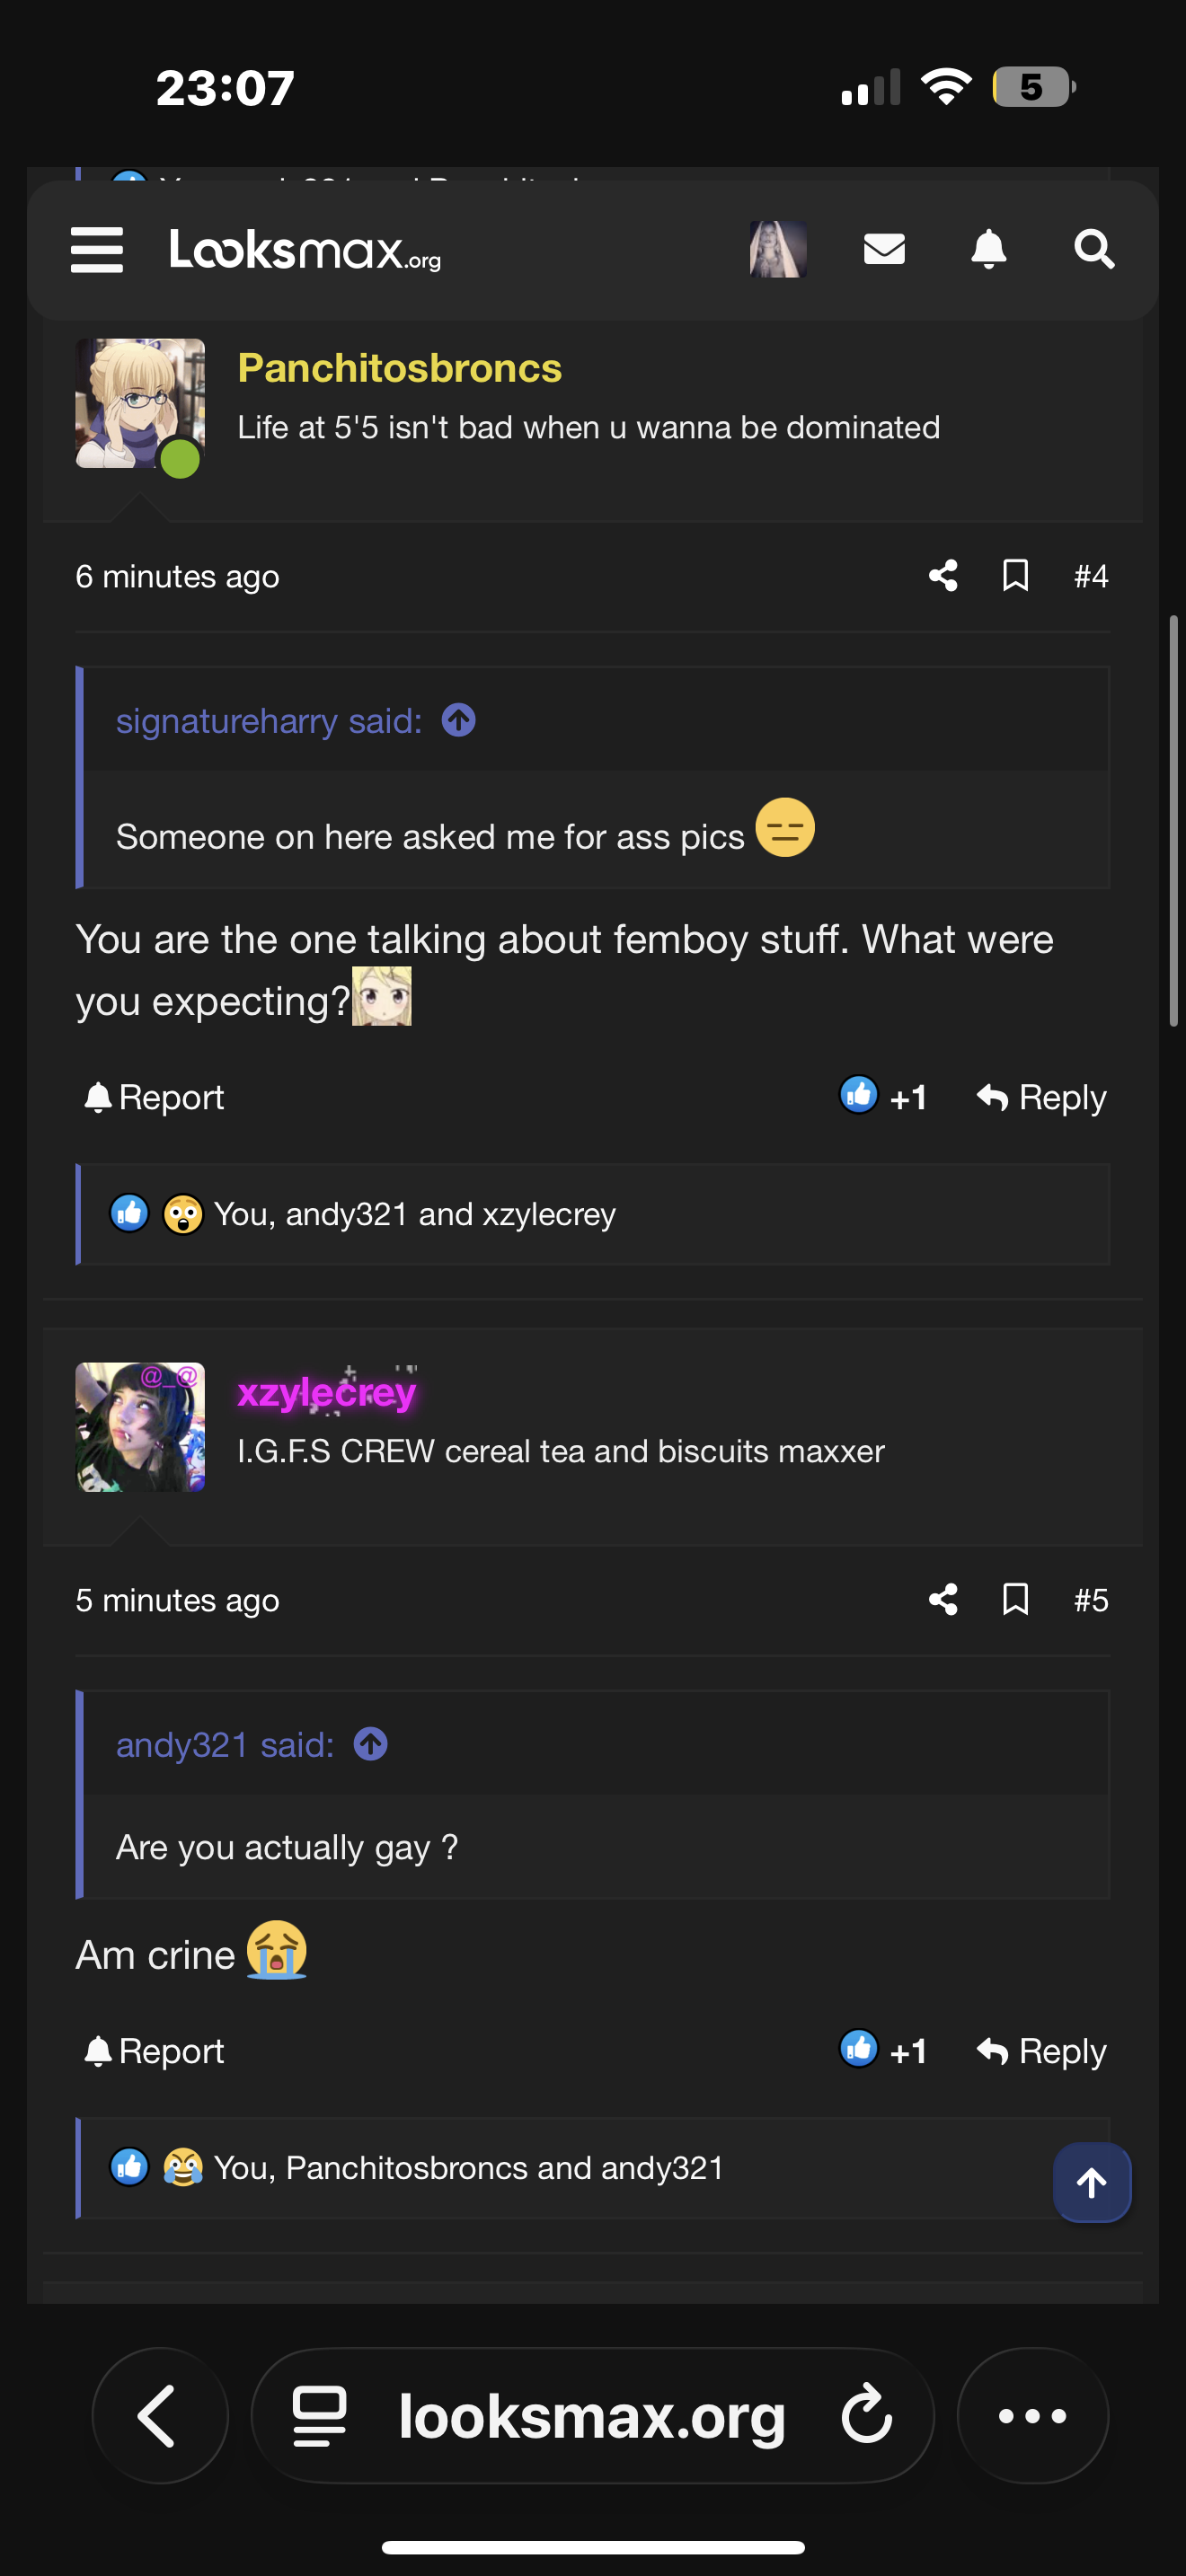Screen dimensions: 1186x2576
Task: Open the Panchitosbroncs profile link
Action: click(x=399, y=368)
